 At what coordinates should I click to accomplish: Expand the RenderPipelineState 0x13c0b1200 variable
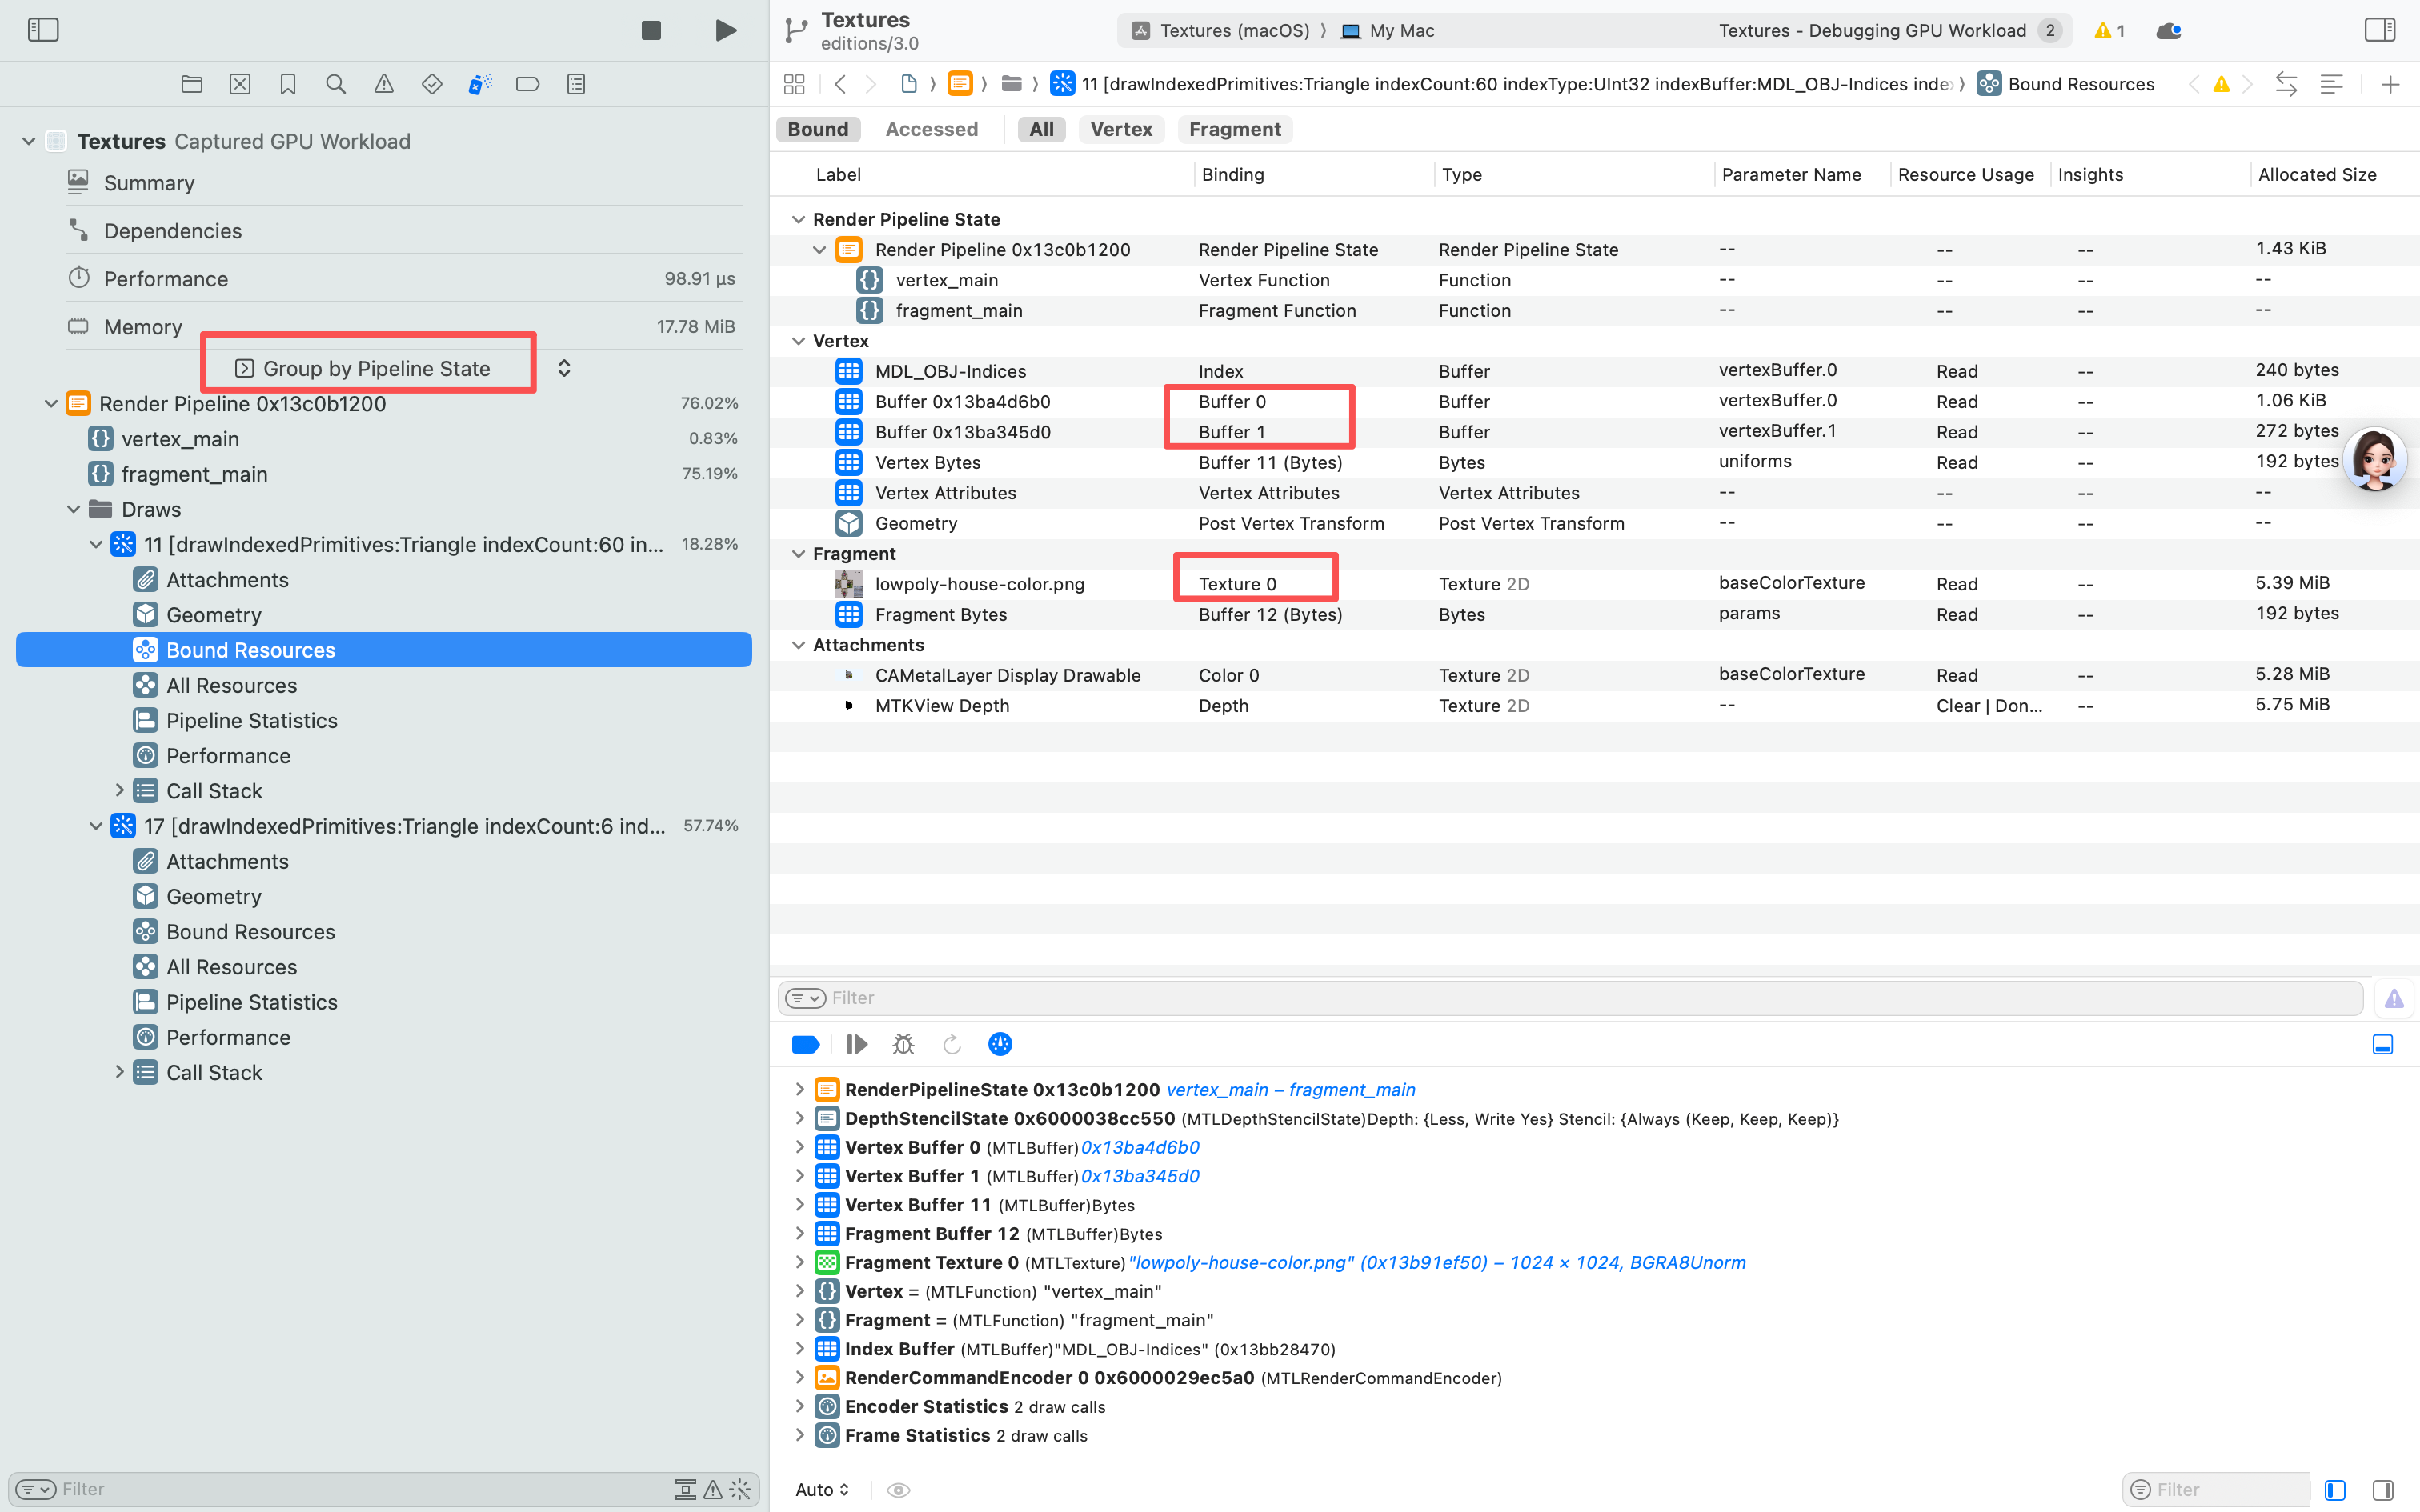click(x=799, y=1089)
